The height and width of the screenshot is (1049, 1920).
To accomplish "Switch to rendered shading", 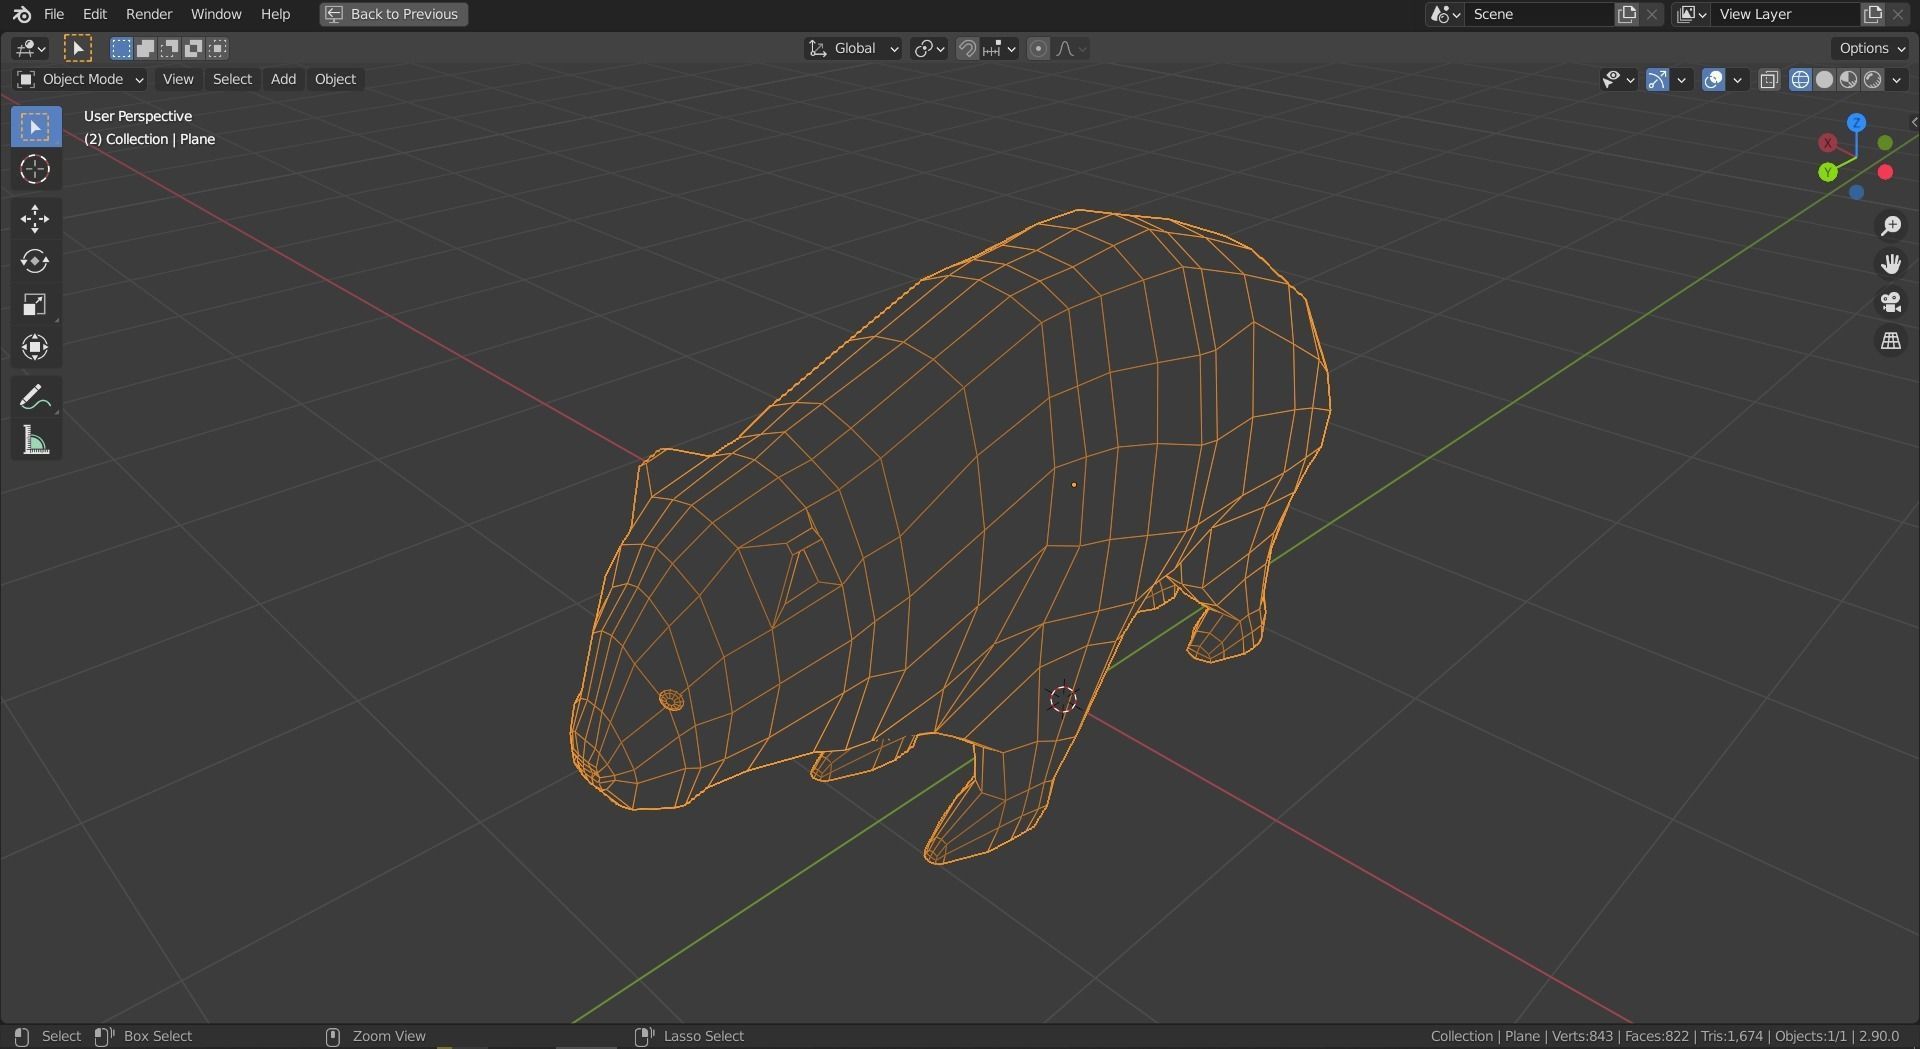I will tap(1872, 80).
